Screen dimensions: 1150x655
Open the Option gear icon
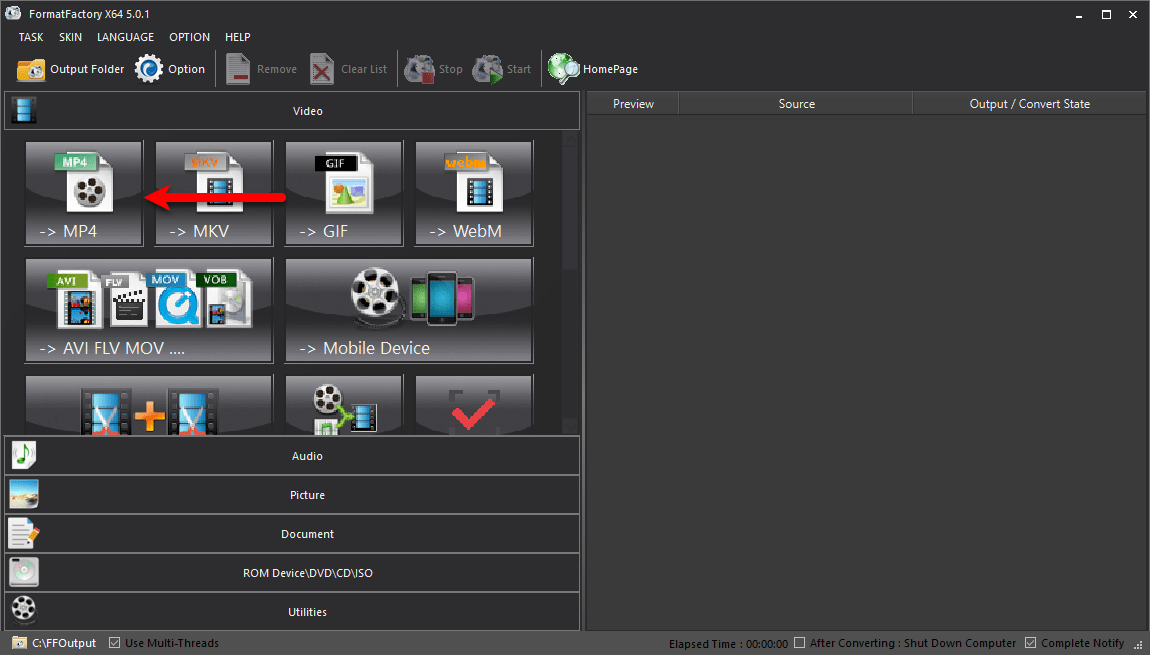(149, 69)
